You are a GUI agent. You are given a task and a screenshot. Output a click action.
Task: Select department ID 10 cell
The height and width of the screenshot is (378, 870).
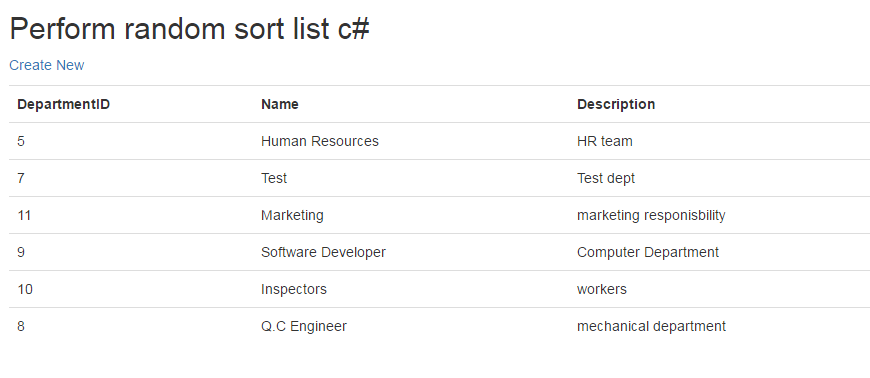(25, 289)
